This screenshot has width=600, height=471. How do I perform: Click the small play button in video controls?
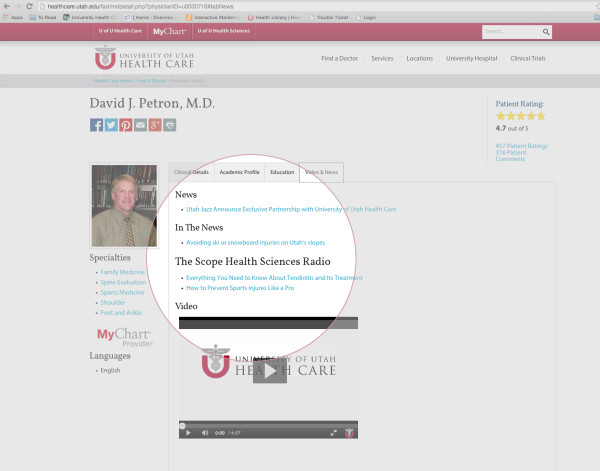pyautogui.click(x=188, y=433)
